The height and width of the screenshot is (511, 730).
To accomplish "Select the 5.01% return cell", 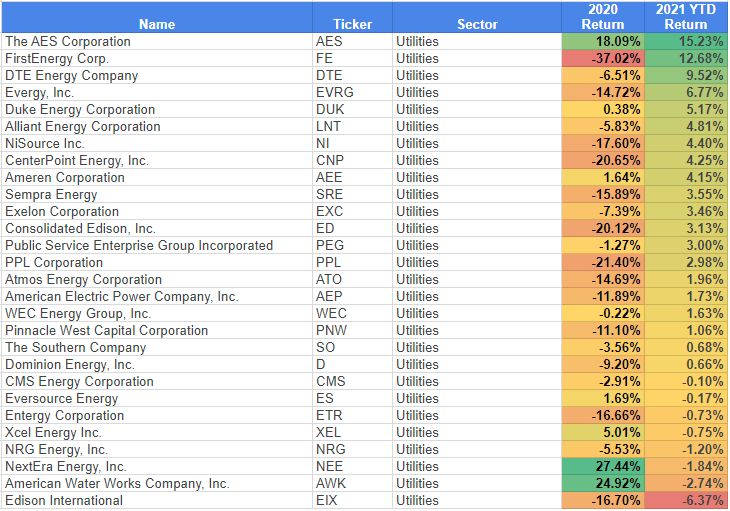I will click(603, 433).
